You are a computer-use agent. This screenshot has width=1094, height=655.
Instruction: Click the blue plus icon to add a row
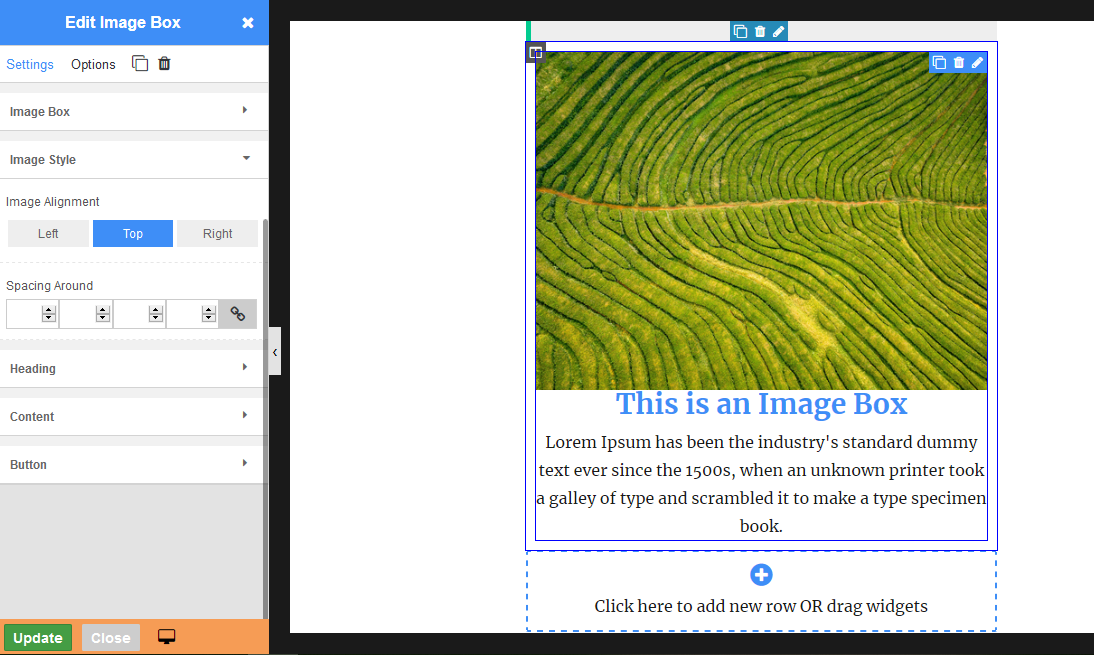pos(761,575)
